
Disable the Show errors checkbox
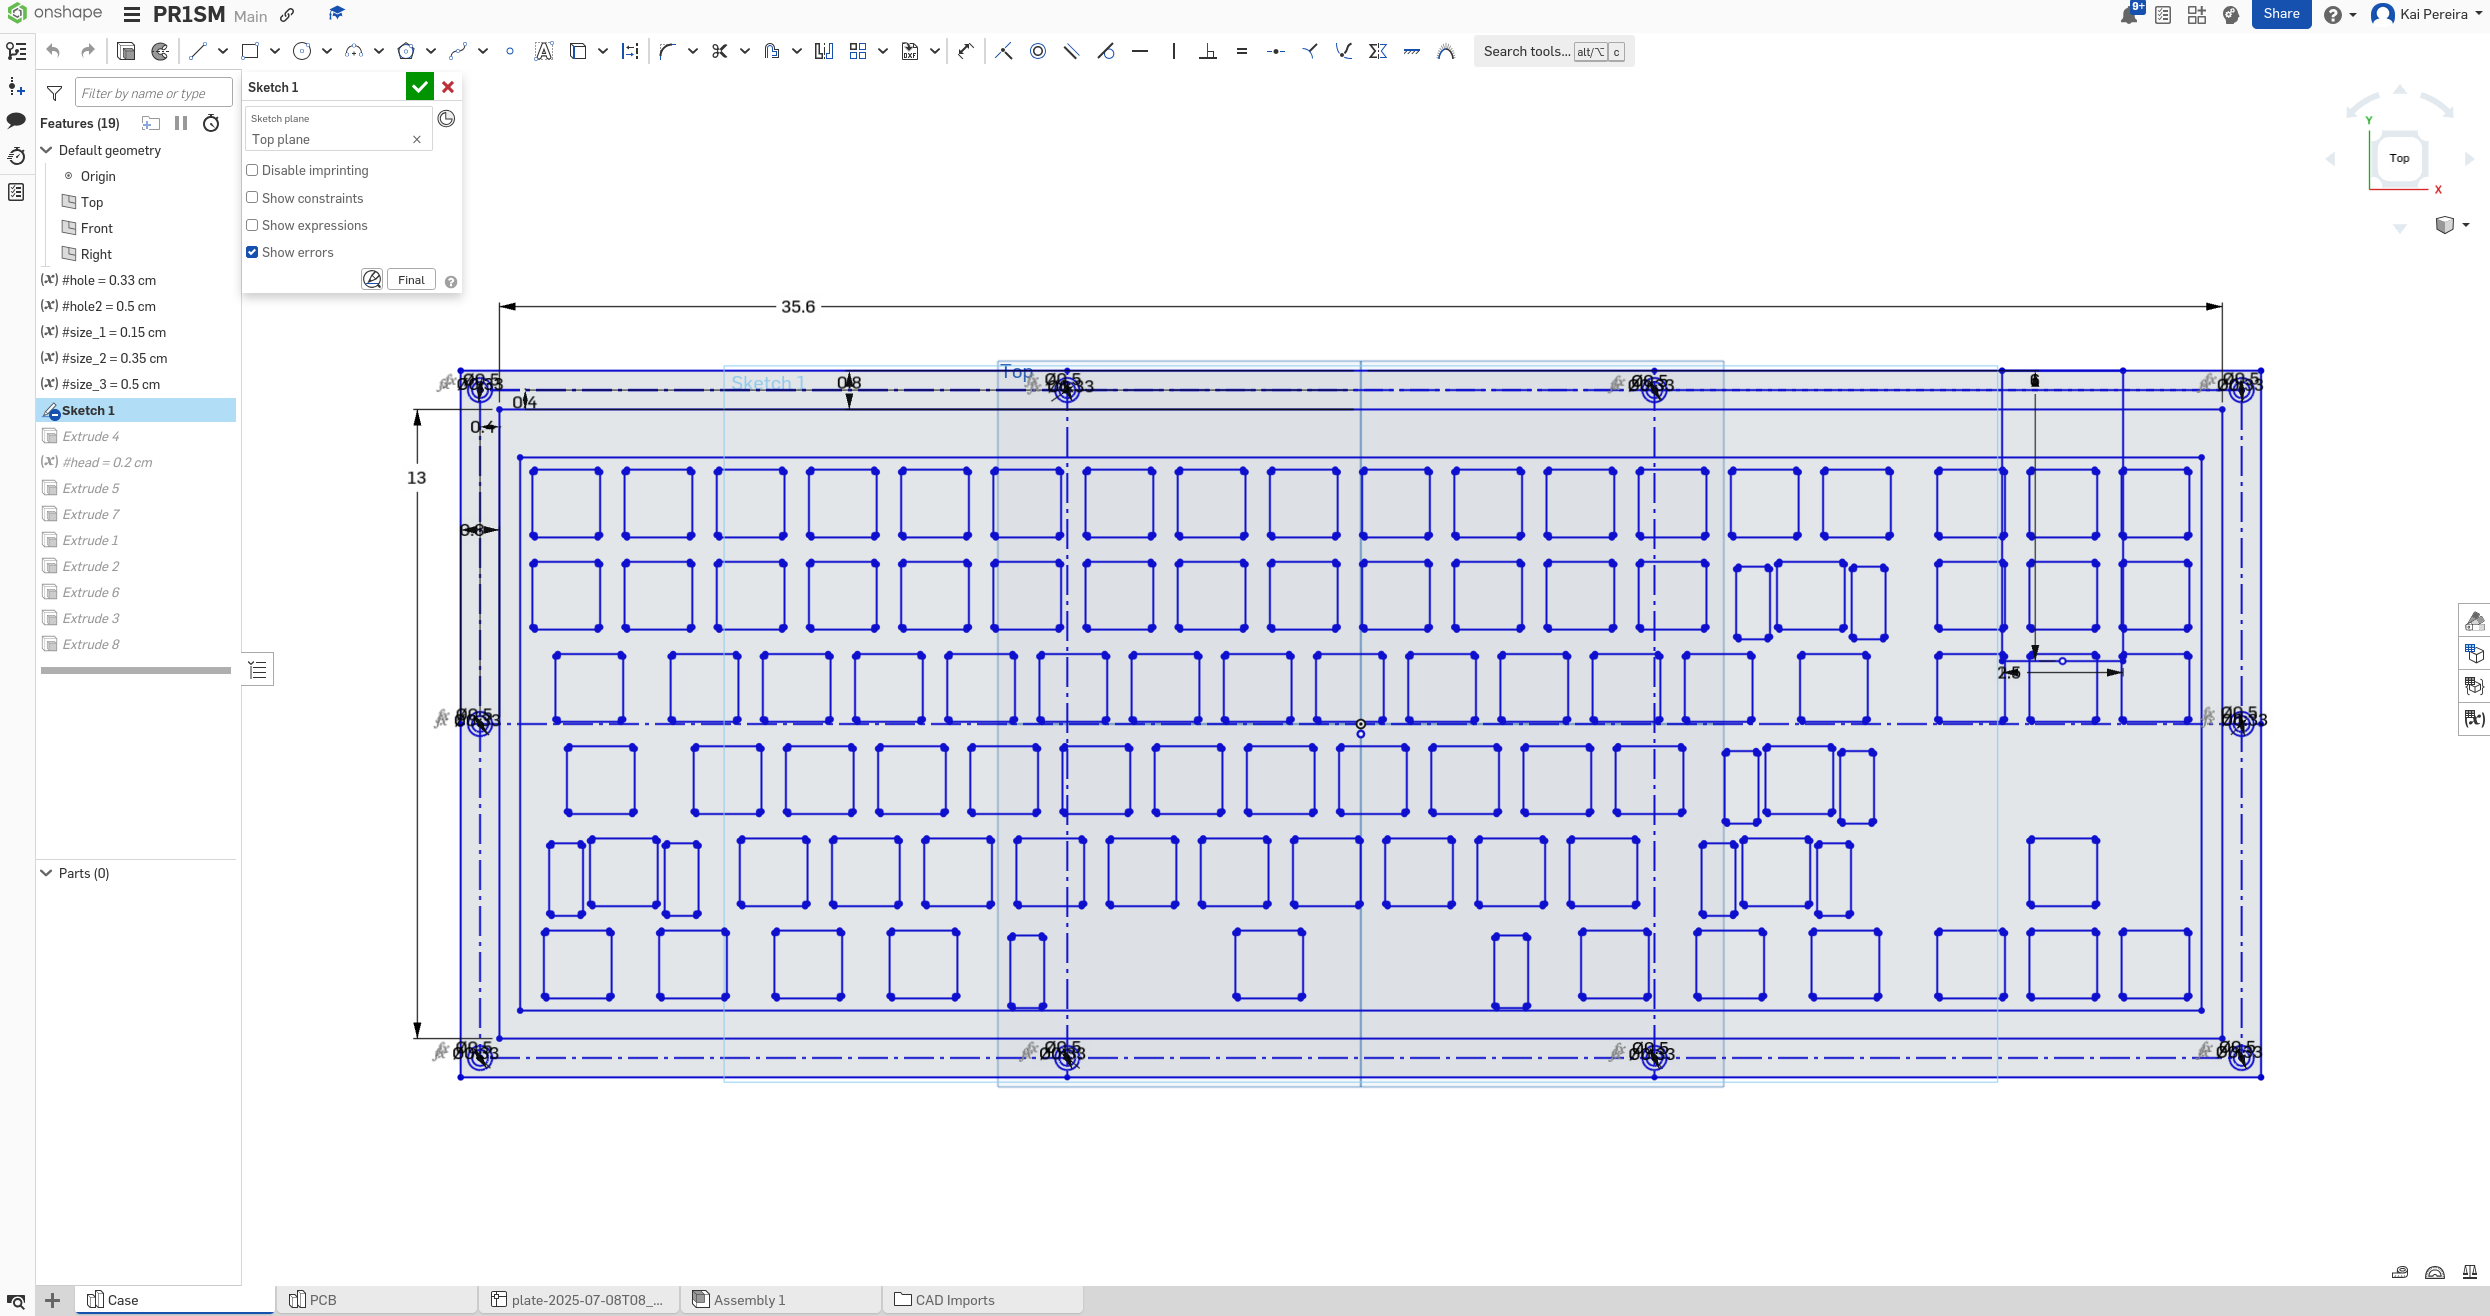[252, 251]
